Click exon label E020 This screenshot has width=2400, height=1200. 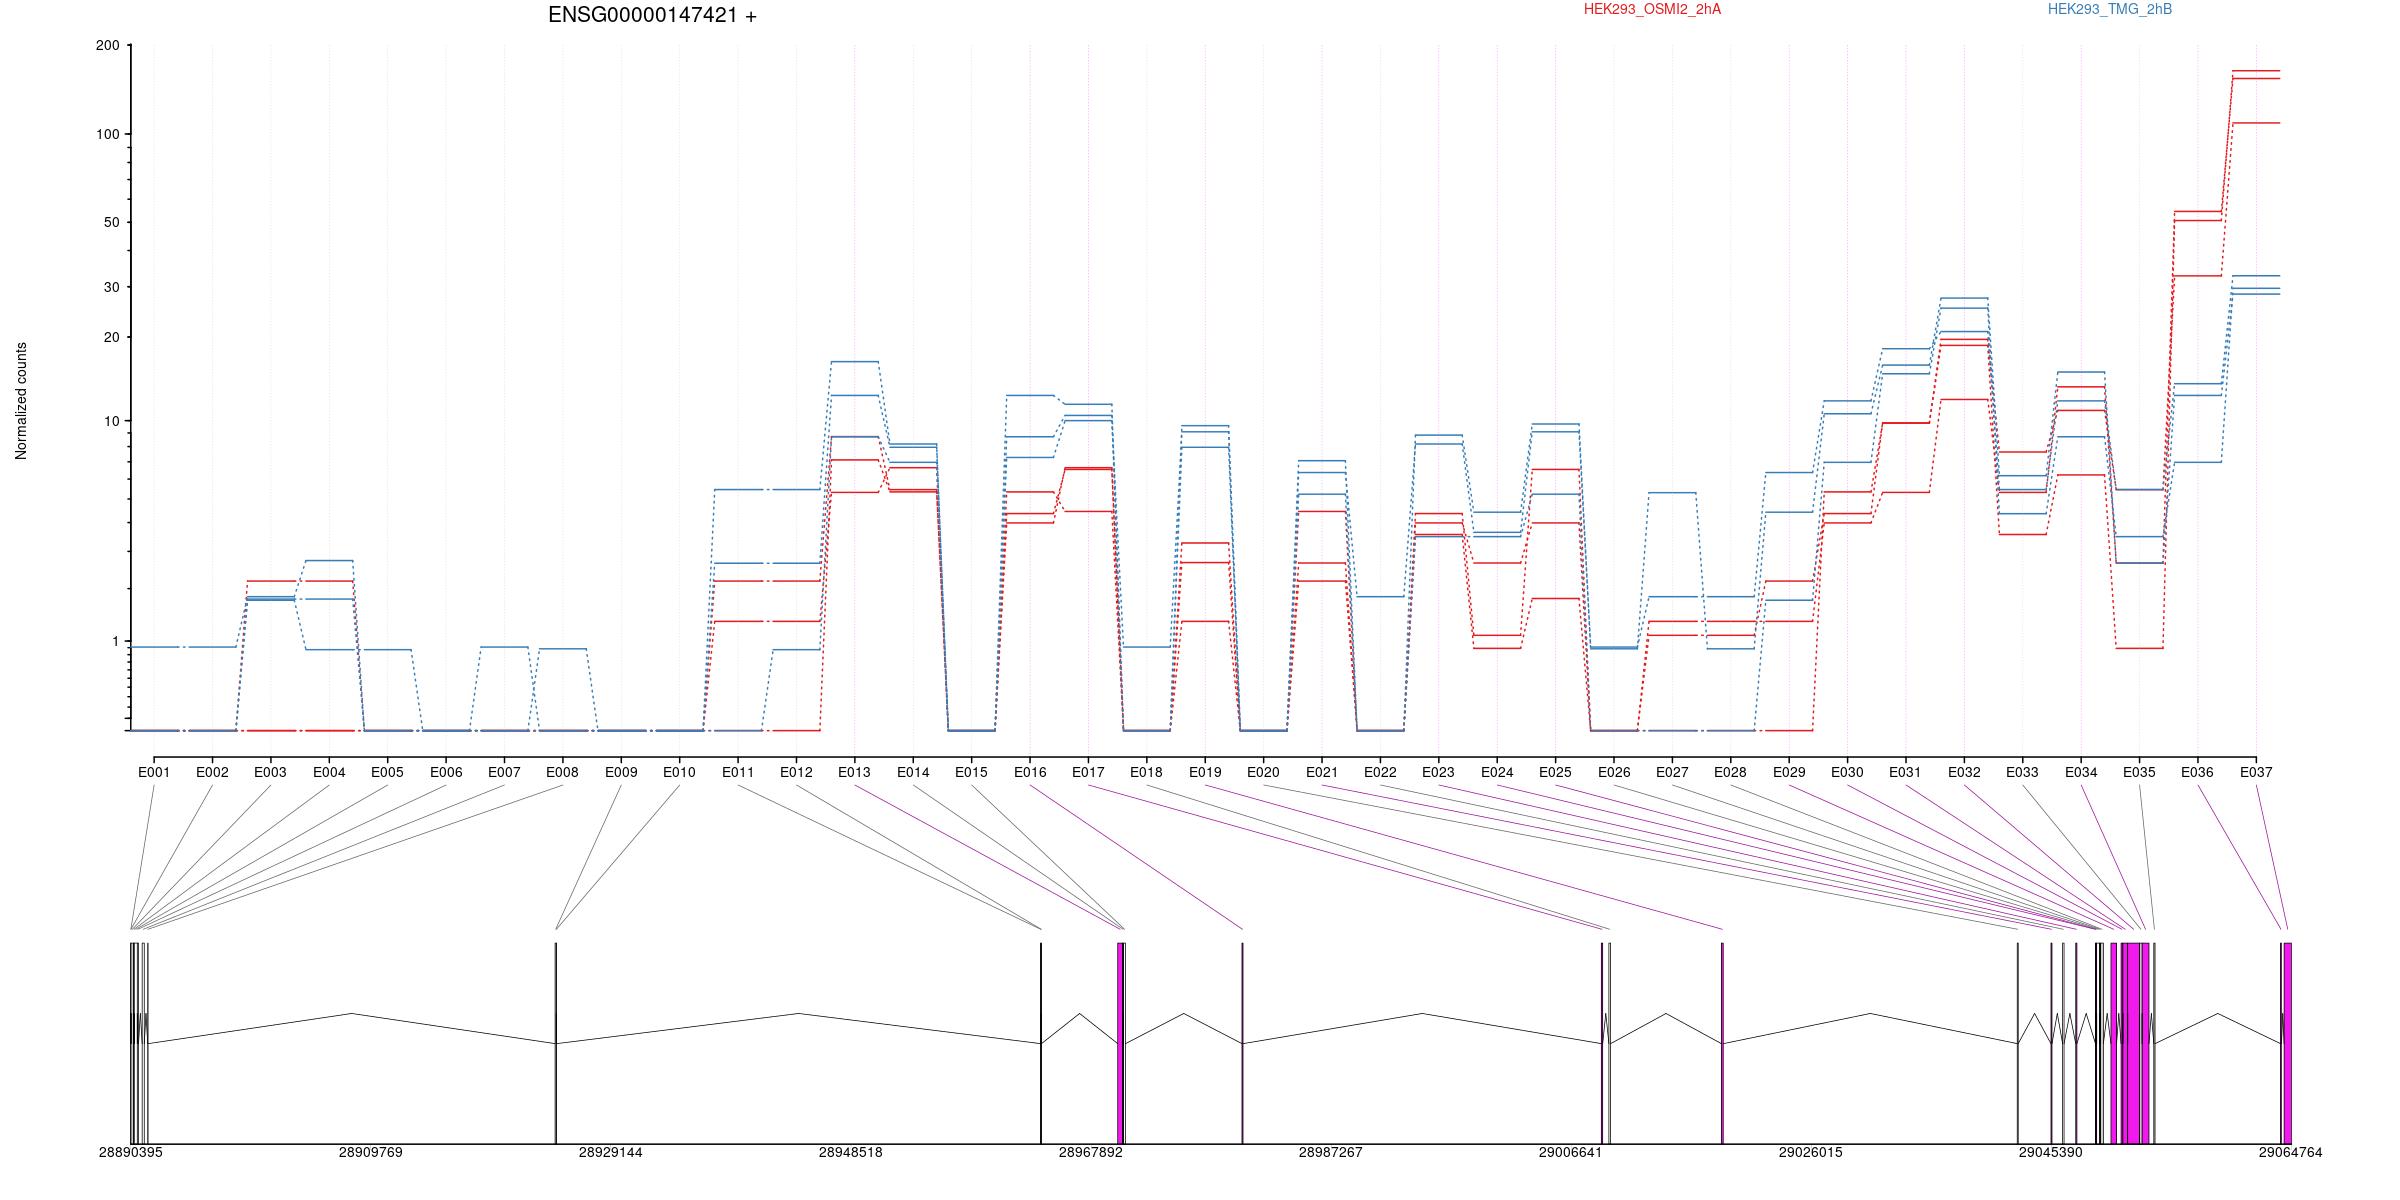pyautogui.click(x=1263, y=772)
